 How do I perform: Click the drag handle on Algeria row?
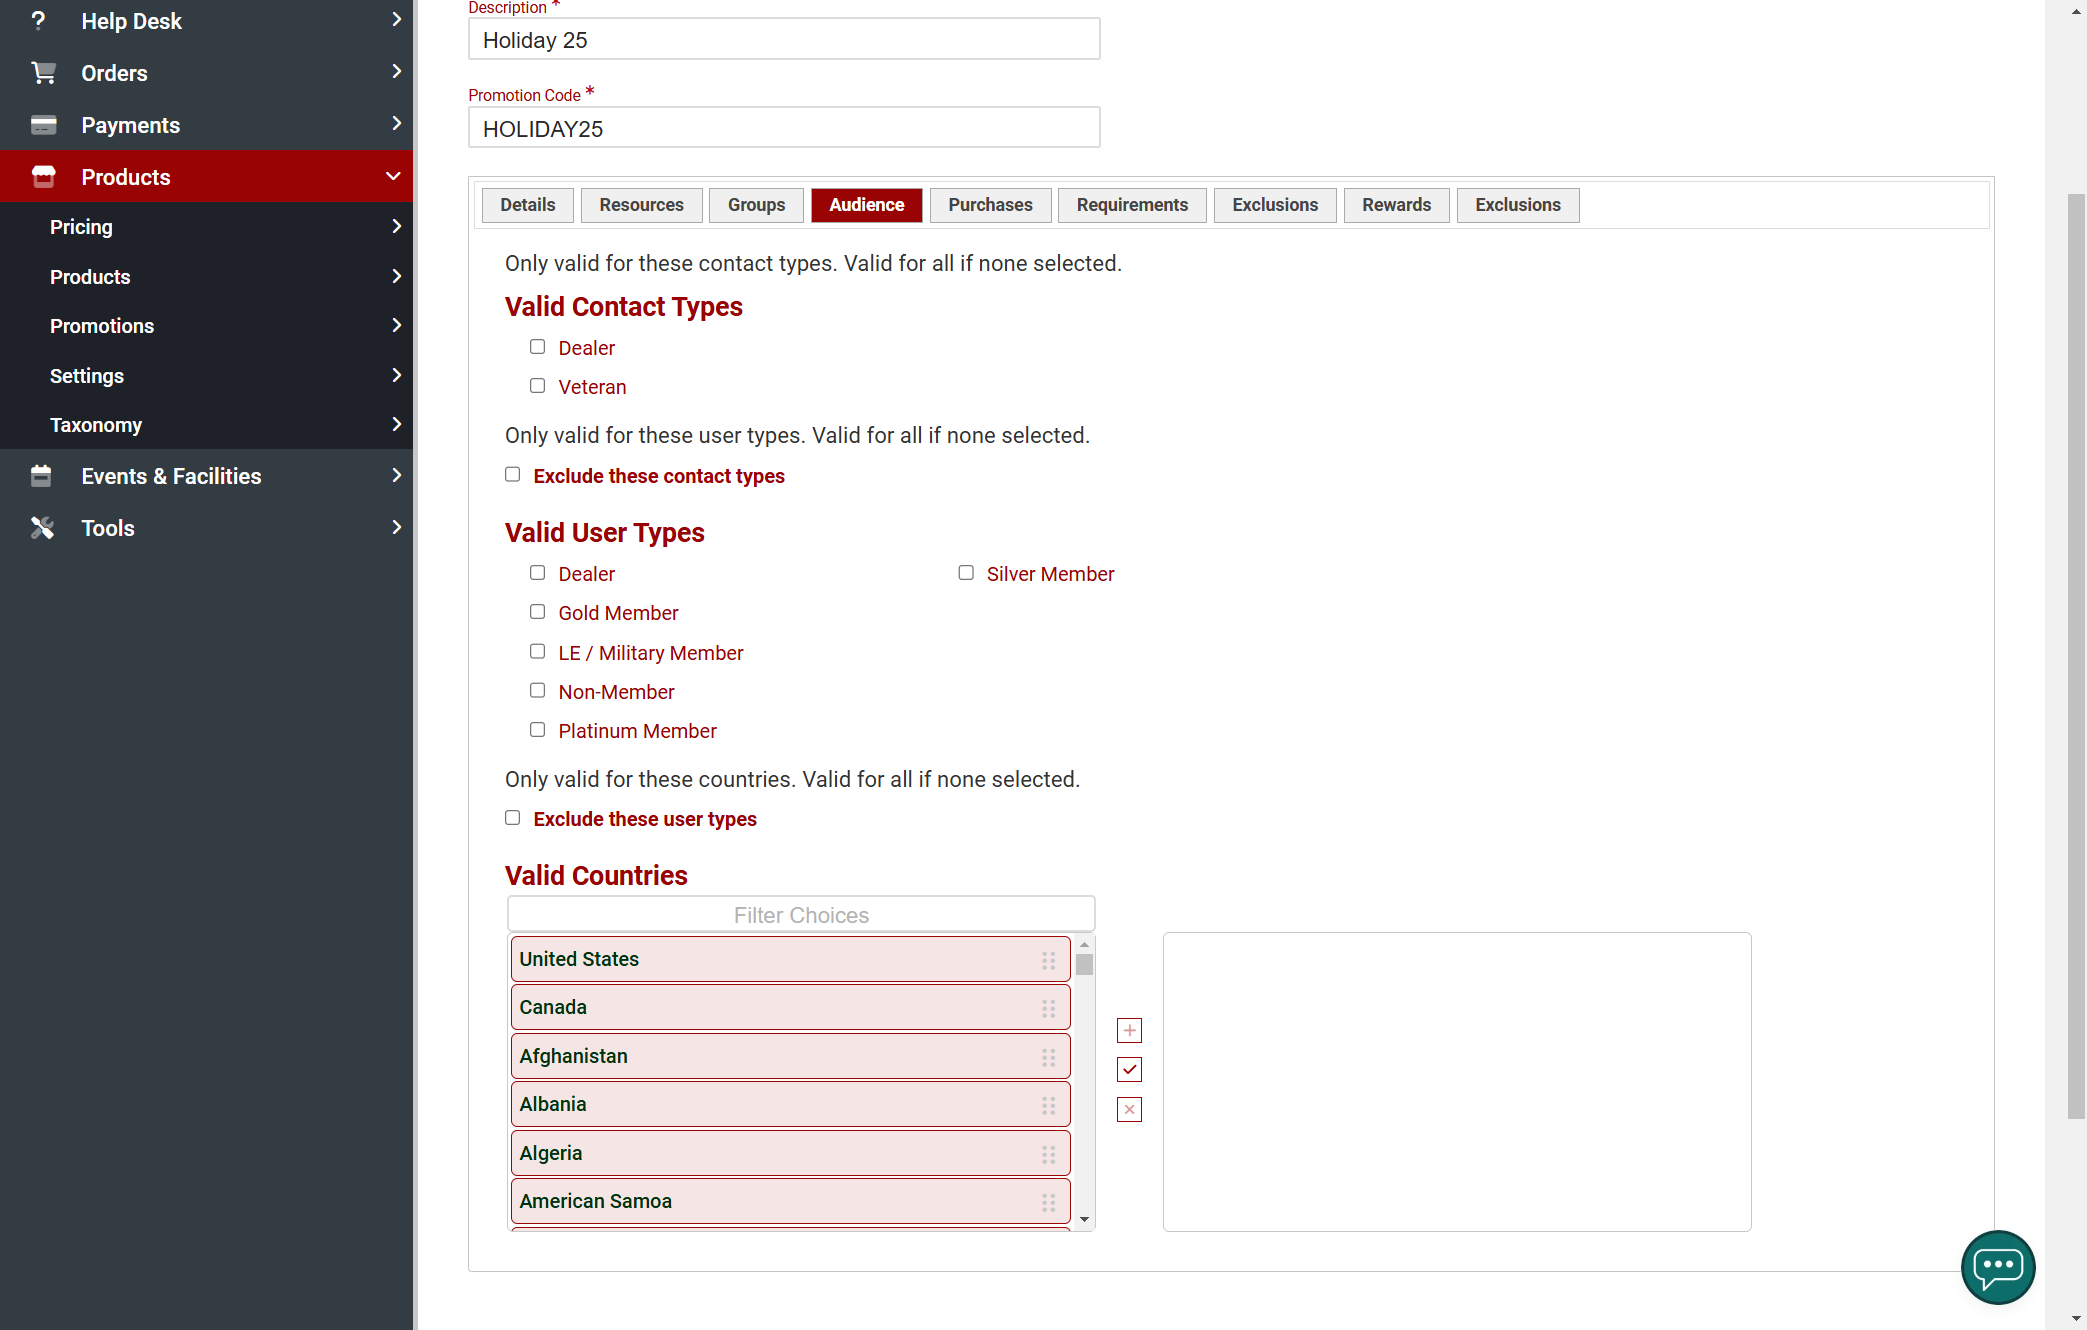tap(1048, 1154)
